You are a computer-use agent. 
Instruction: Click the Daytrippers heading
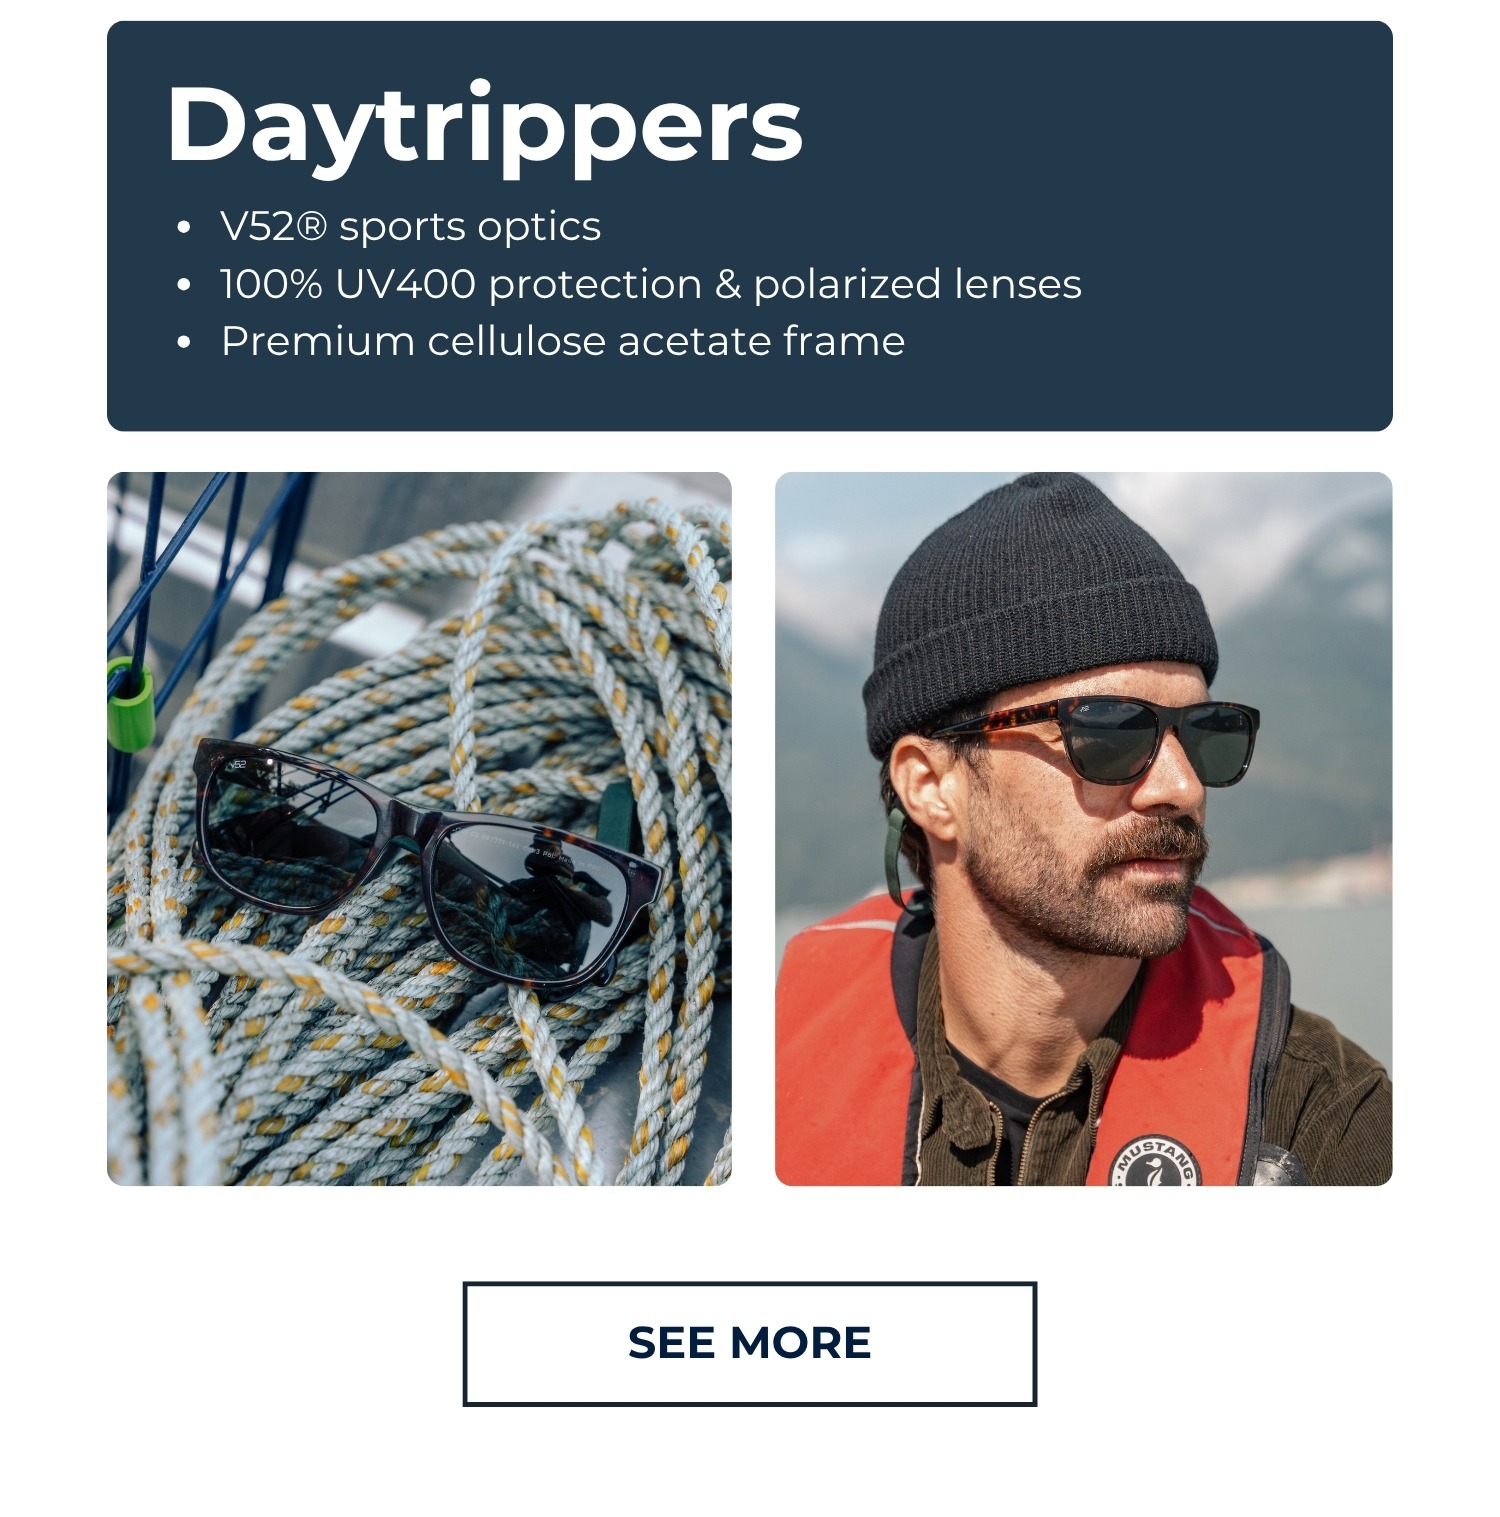click(x=485, y=126)
